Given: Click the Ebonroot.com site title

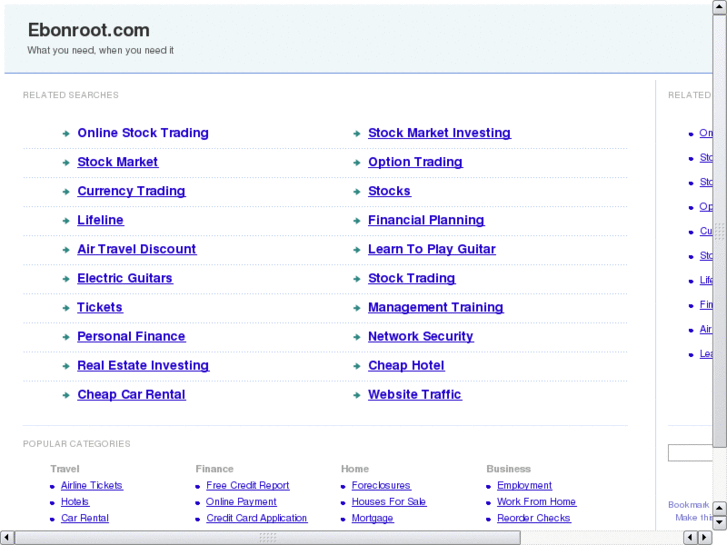Looking at the screenshot, I should pos(89,30).
